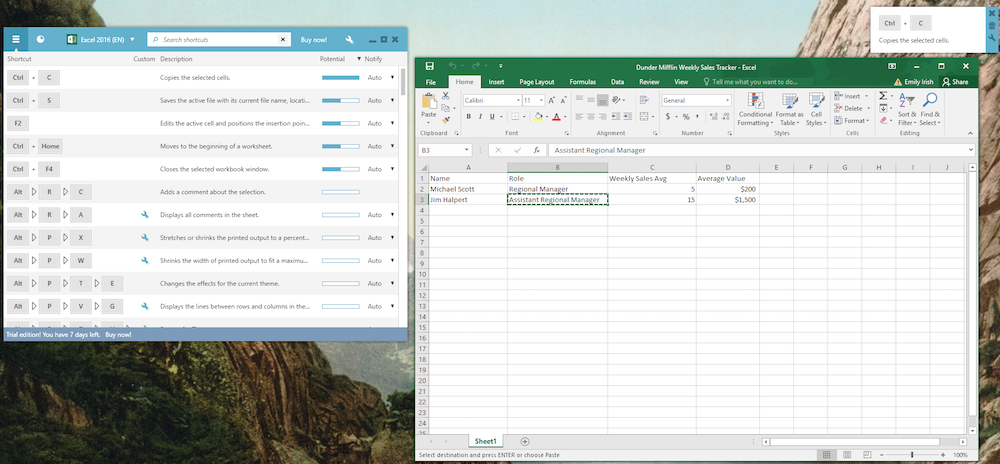Open Sort & Filter in Editing group
This screenshot has height=464, width=1000.
click(x=907, y=109)
